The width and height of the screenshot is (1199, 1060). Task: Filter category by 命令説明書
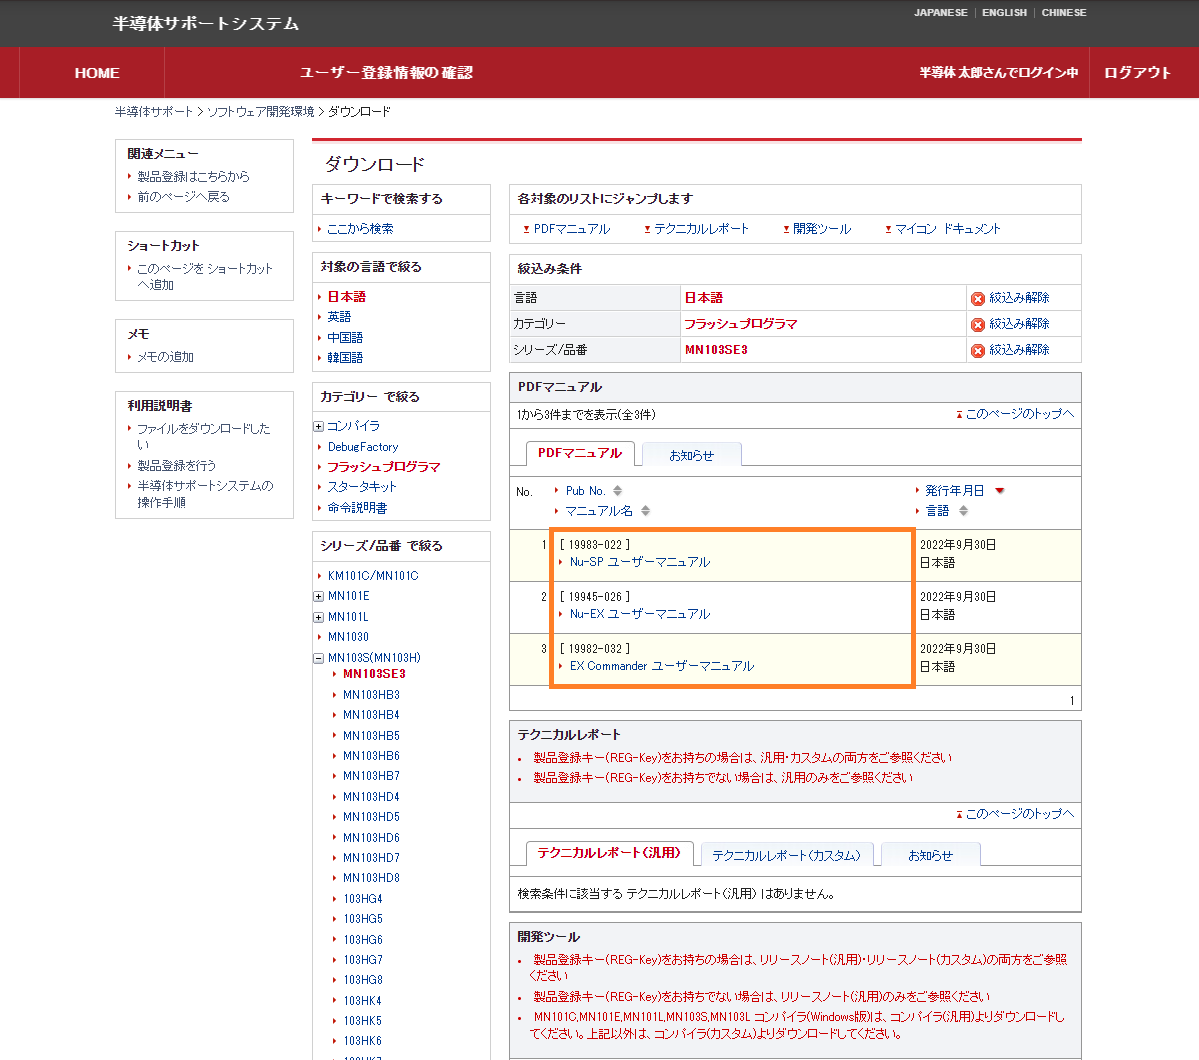[357, 507]
